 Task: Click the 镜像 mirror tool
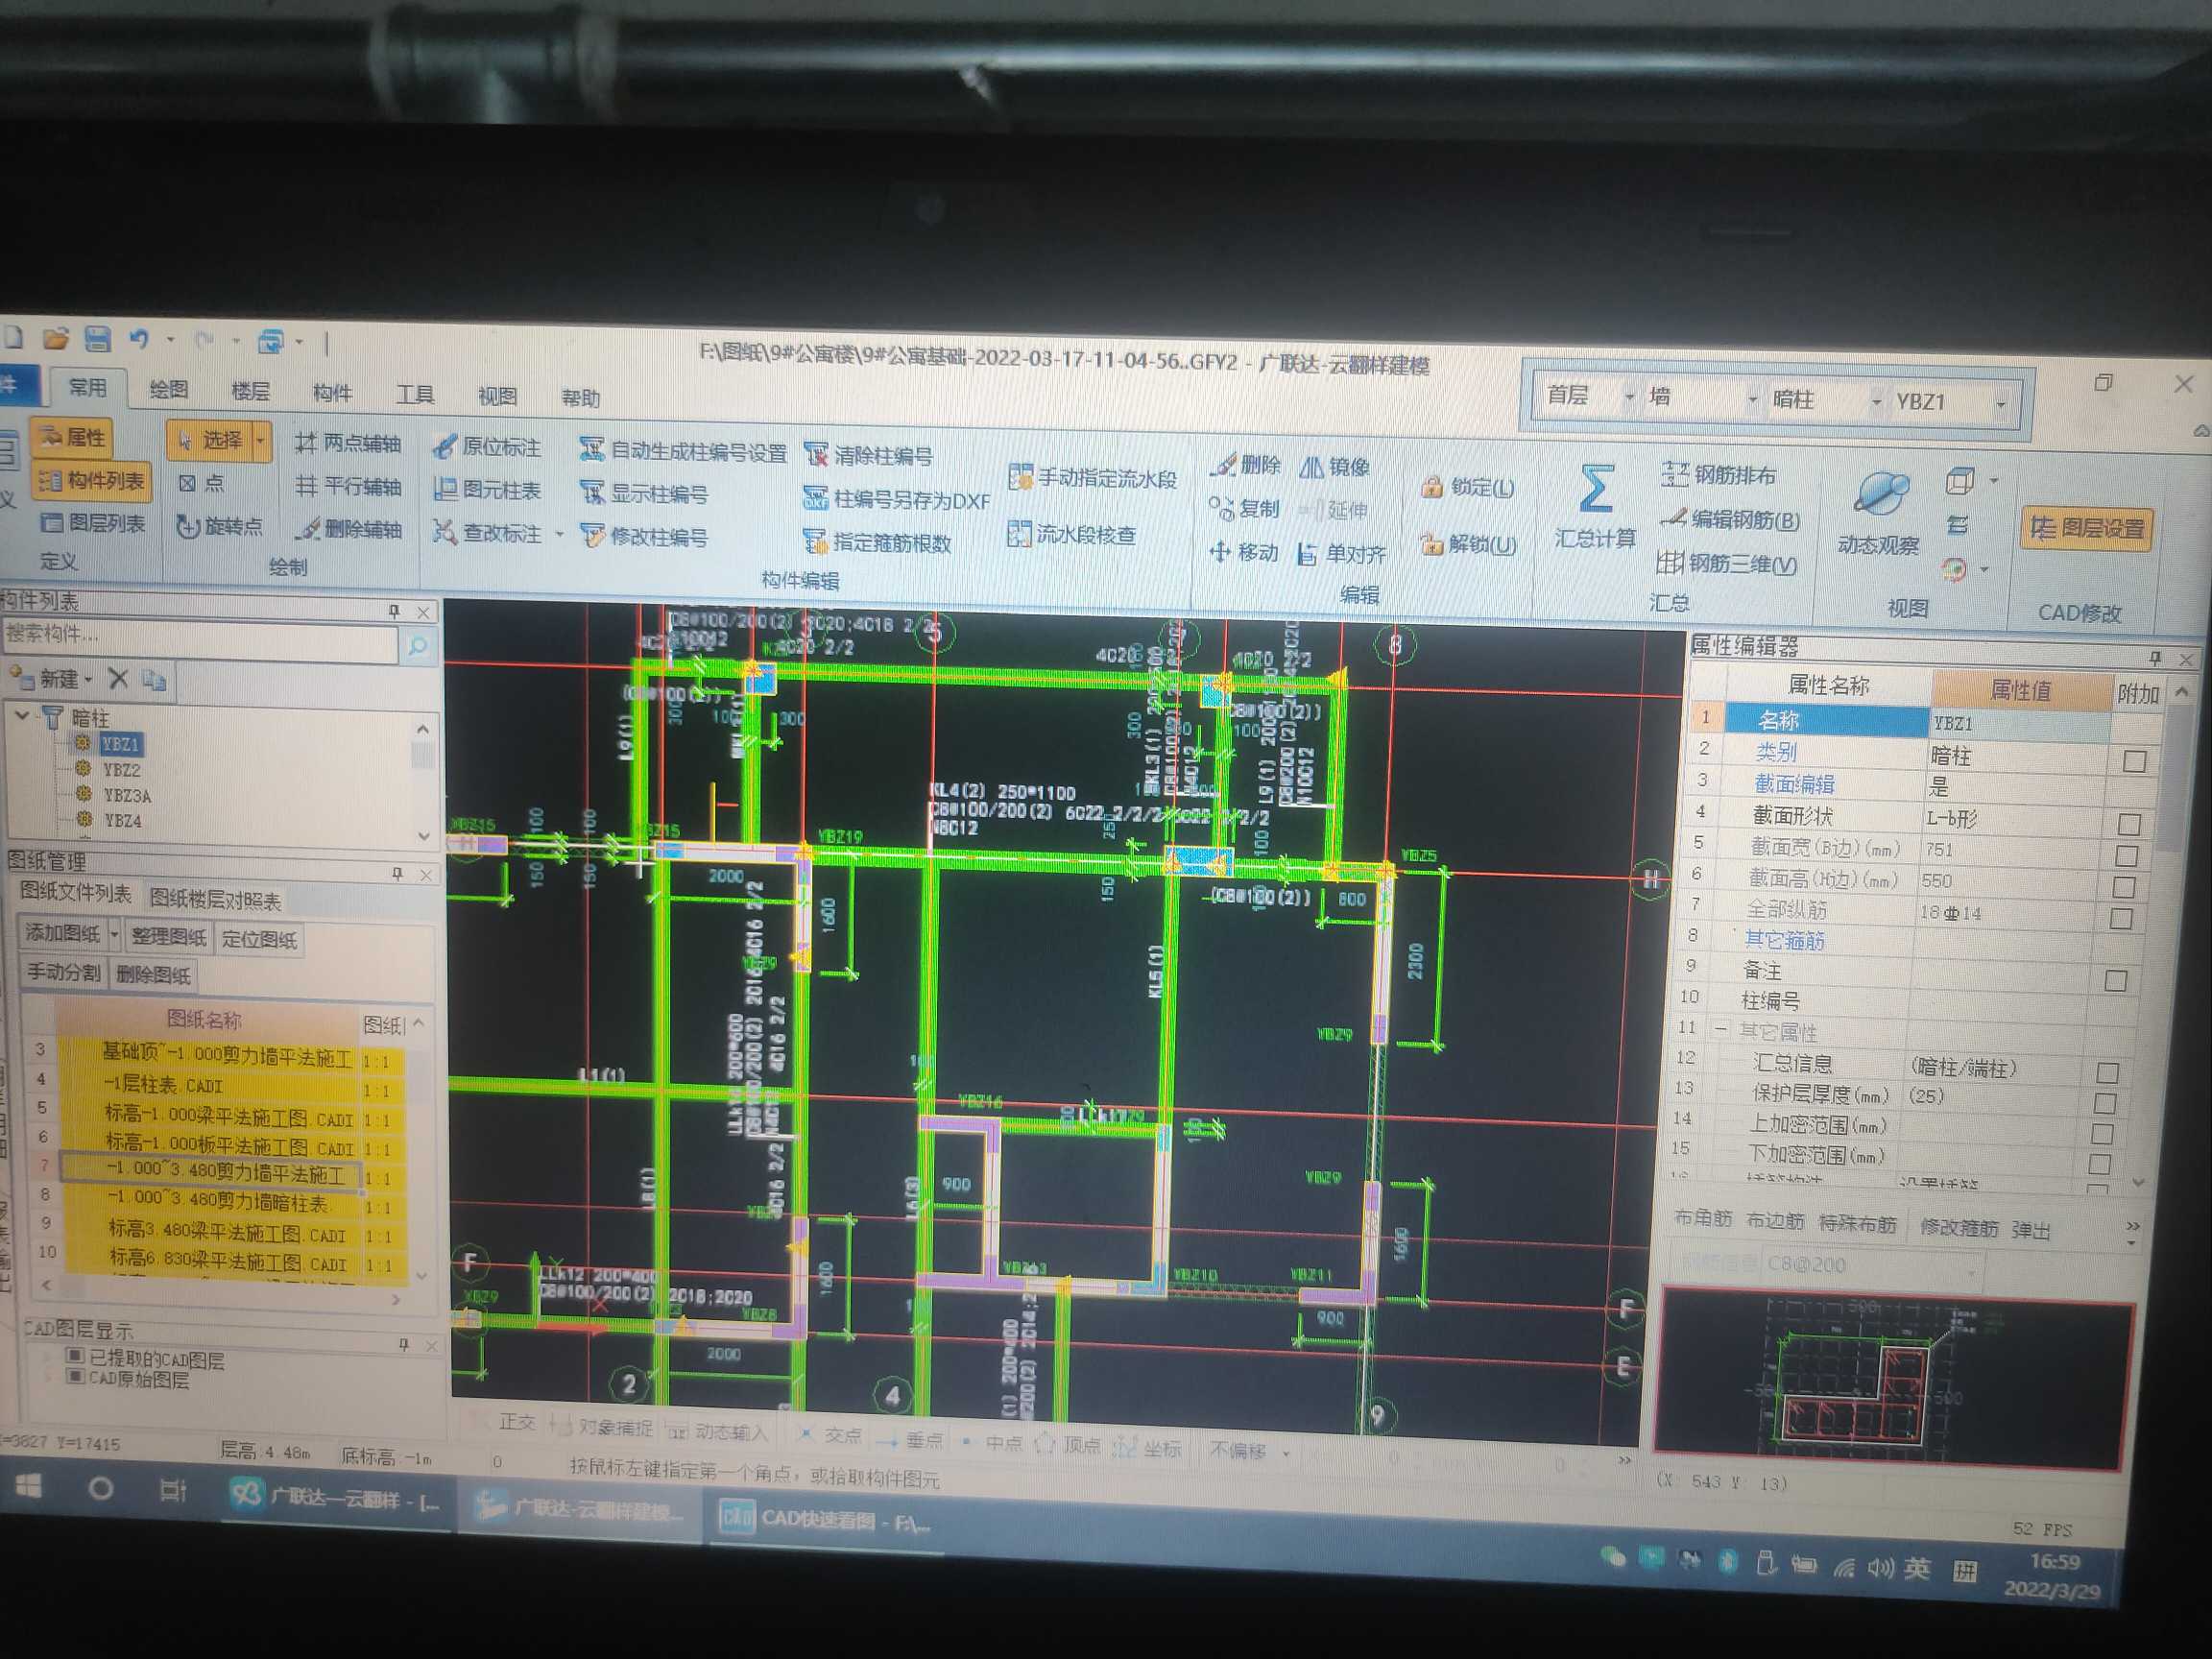click(1335, 467)
